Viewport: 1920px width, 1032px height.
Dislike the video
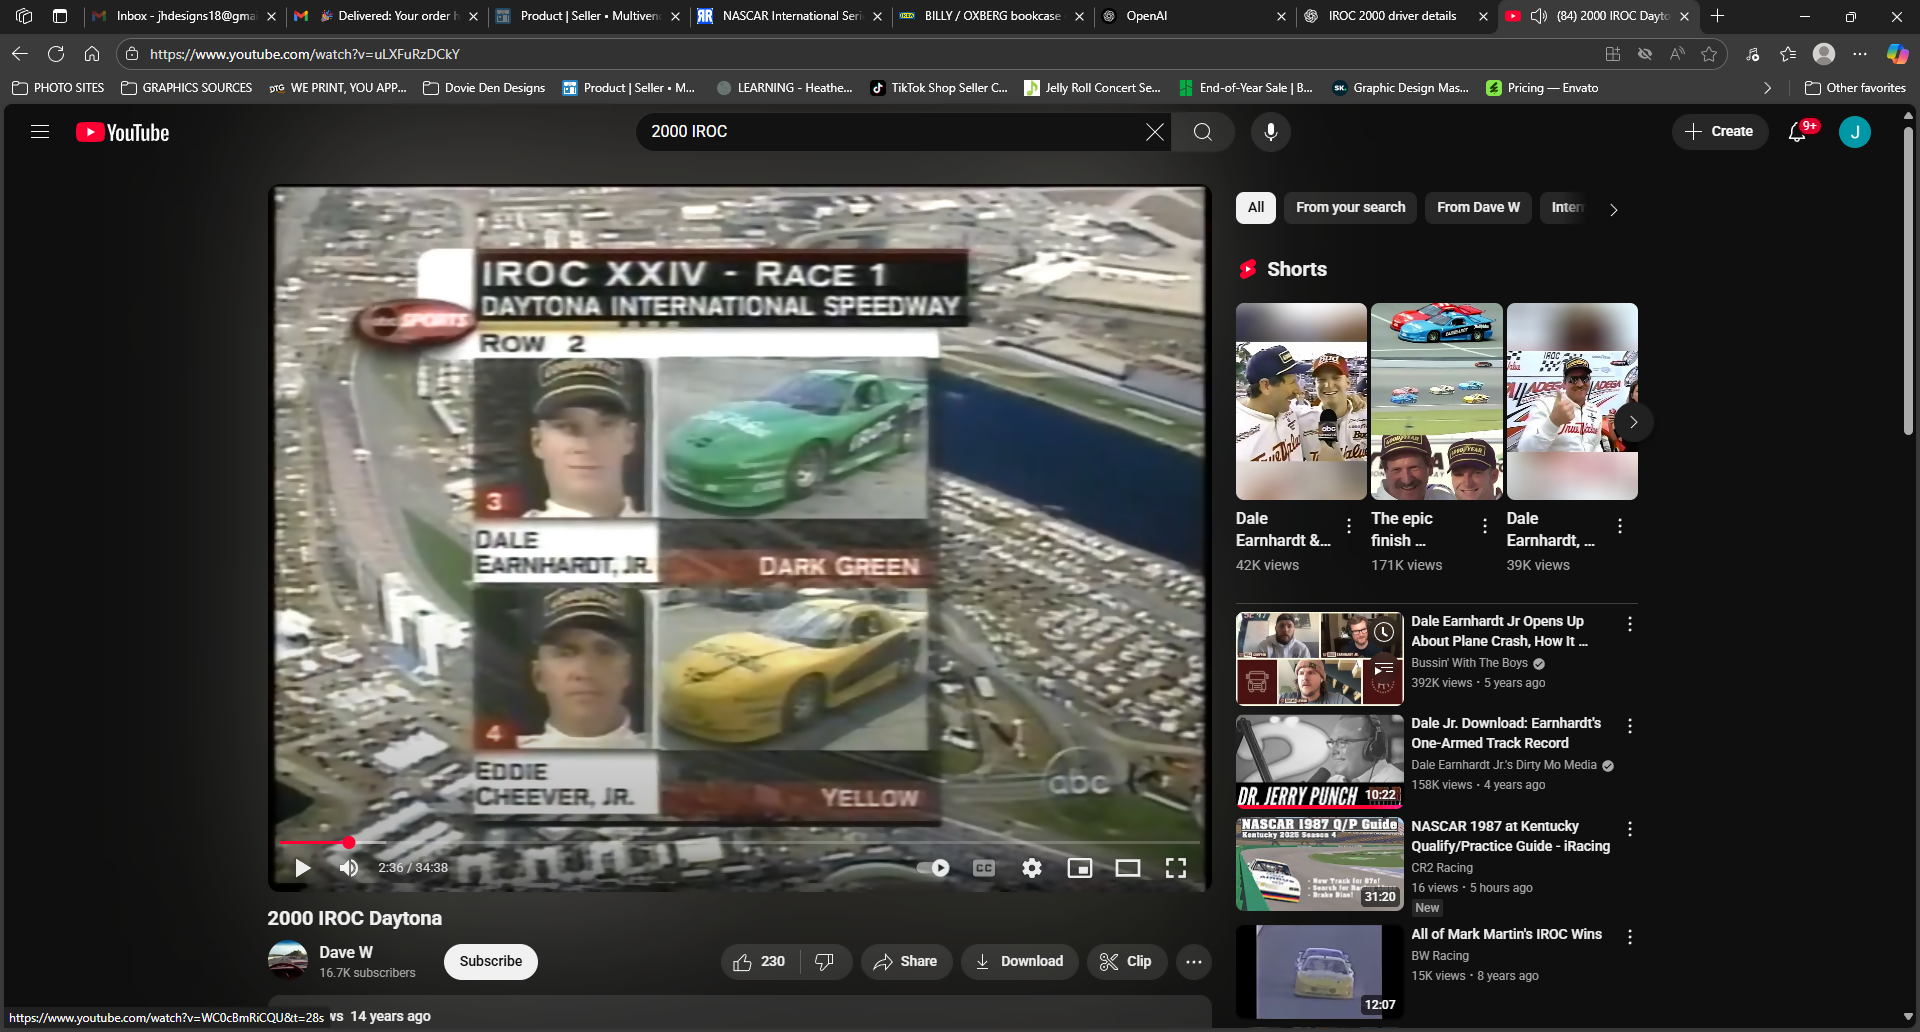pos(825,962)
